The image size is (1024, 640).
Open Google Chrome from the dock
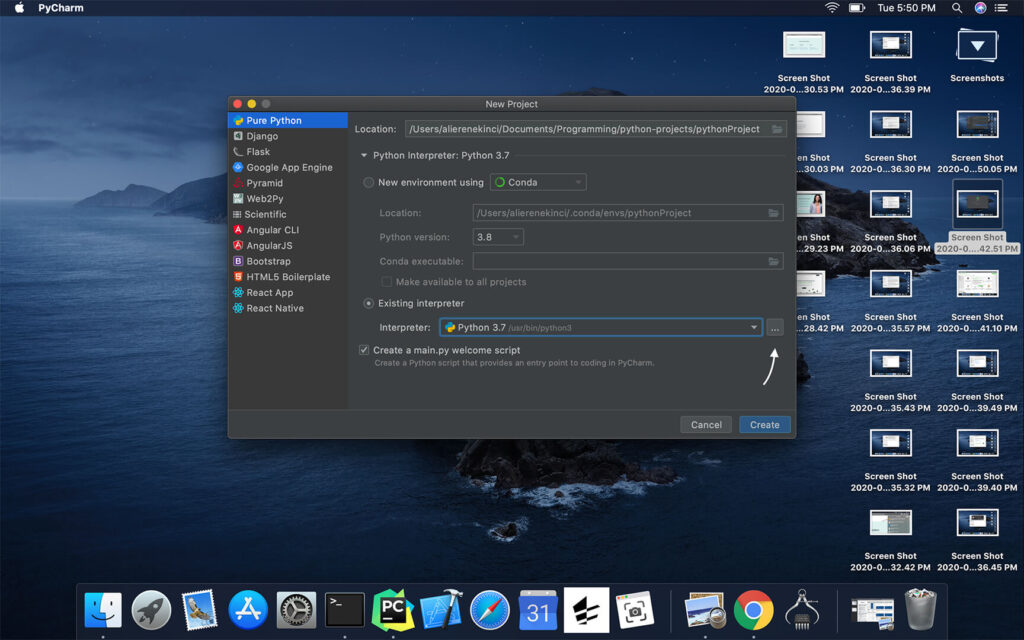tap(754, 611)
